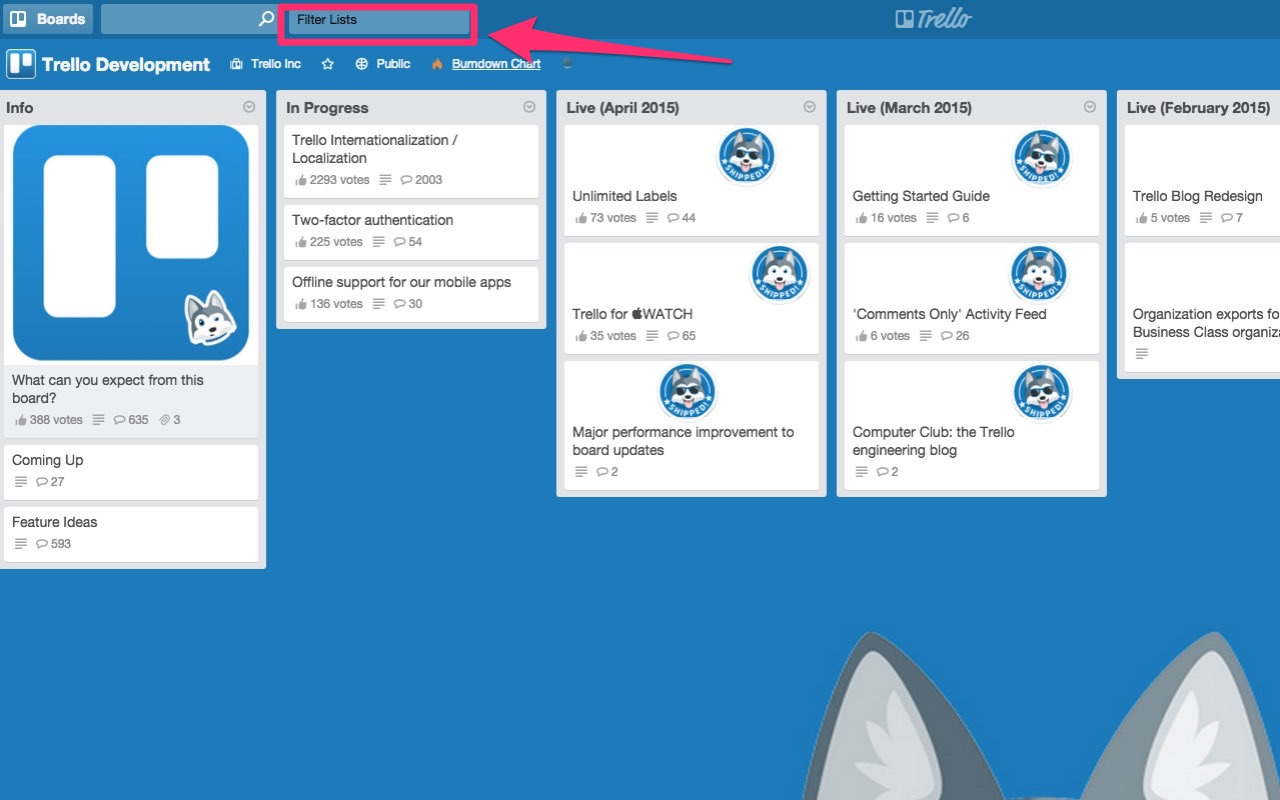
Task: Click the attachment paperclip icon showing 3
Action: click(x=164, y=420)
